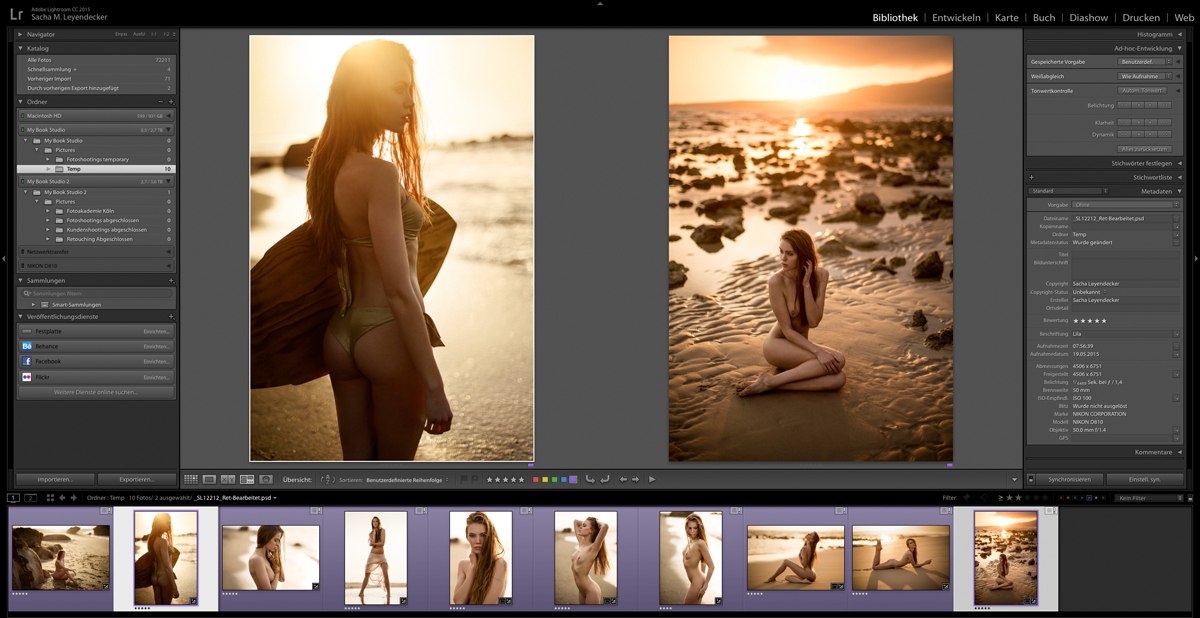
Task: Open Sortieren order dropdown
Action: (407, 480)
